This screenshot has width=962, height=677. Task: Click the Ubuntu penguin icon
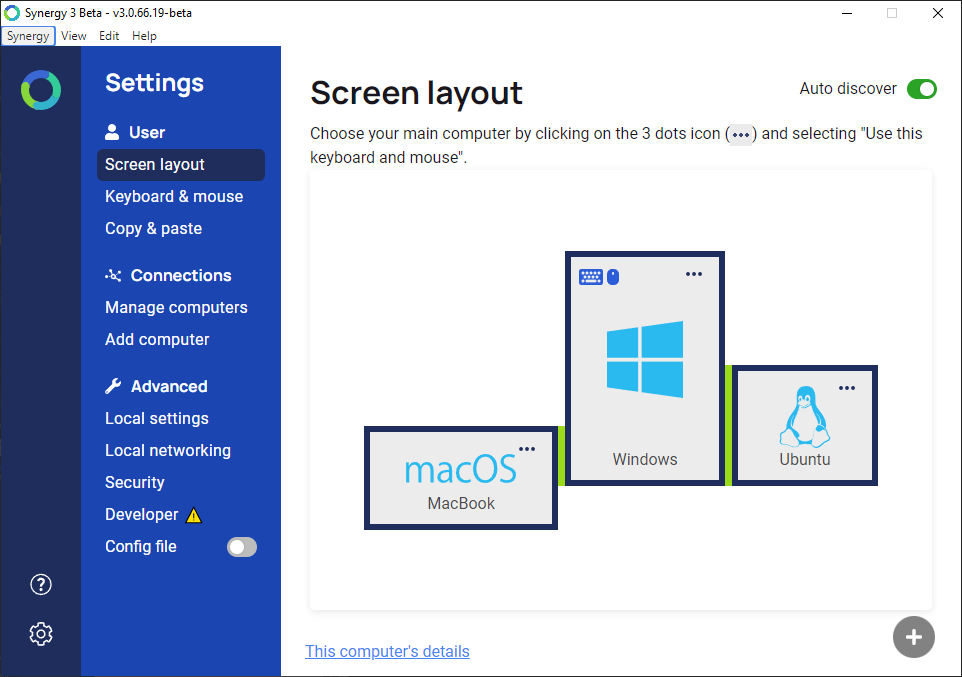(804, 418)
